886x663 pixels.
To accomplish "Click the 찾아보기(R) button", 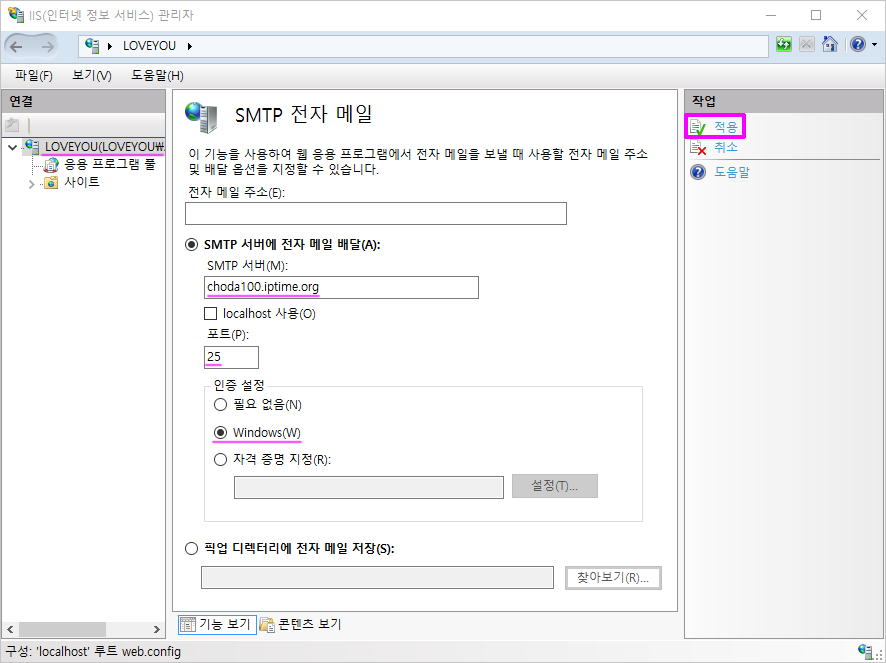I will pyautogui.click(x=612, y=577).
